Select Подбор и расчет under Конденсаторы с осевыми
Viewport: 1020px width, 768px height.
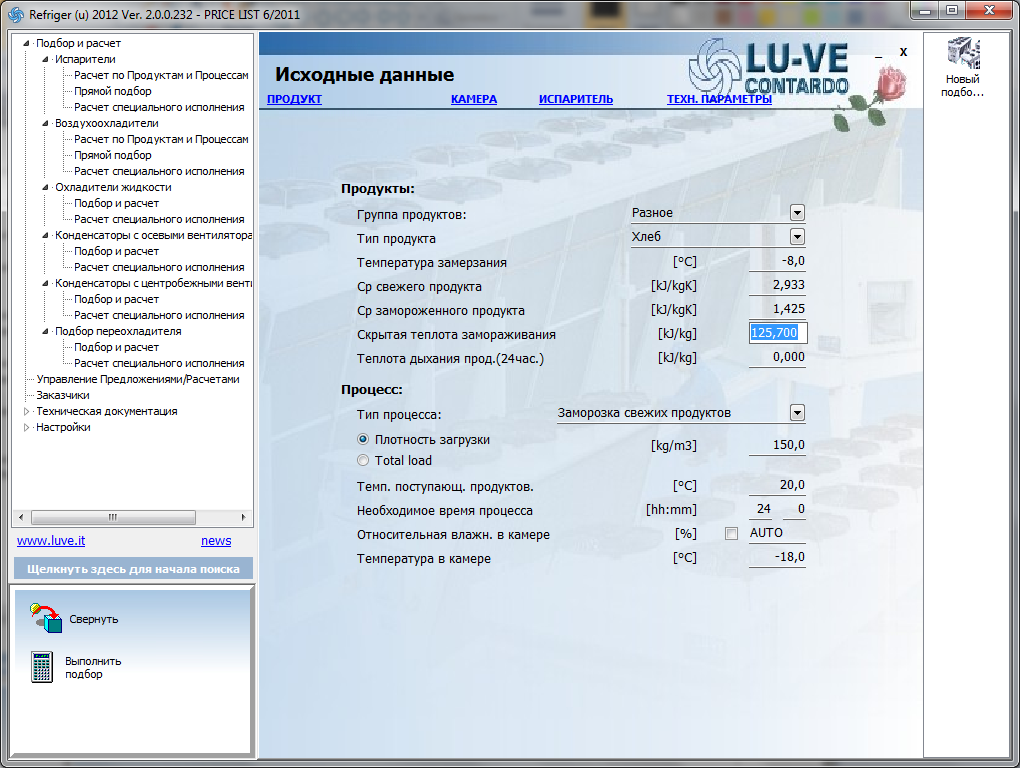point(116,252)
